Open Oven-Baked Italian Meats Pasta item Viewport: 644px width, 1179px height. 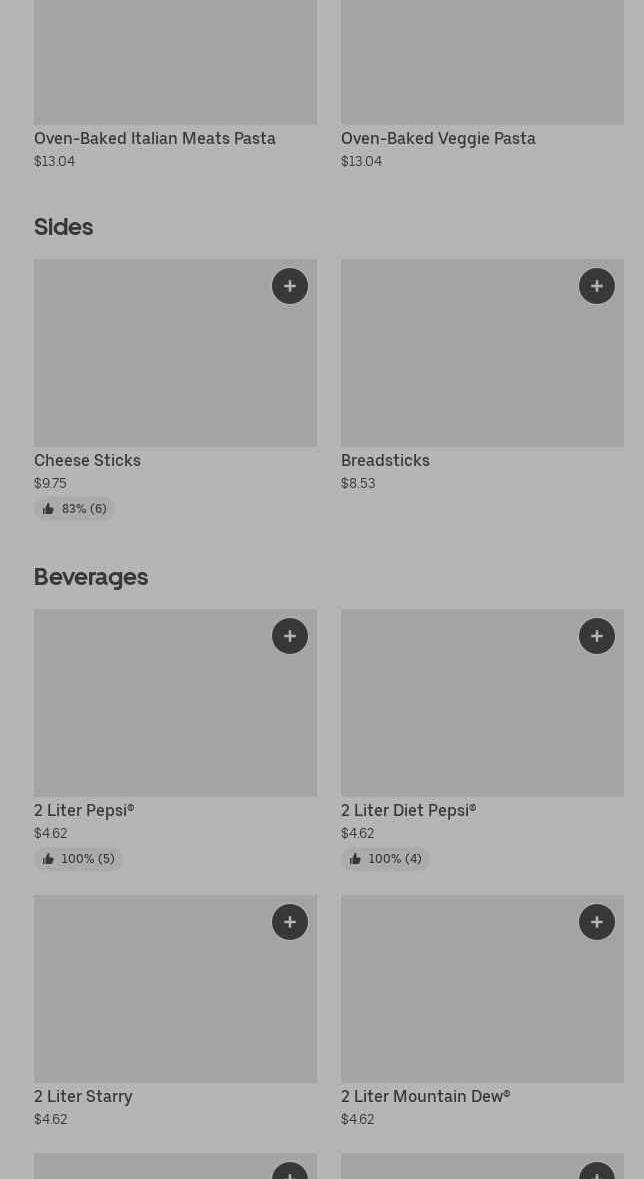pos(155,139)
